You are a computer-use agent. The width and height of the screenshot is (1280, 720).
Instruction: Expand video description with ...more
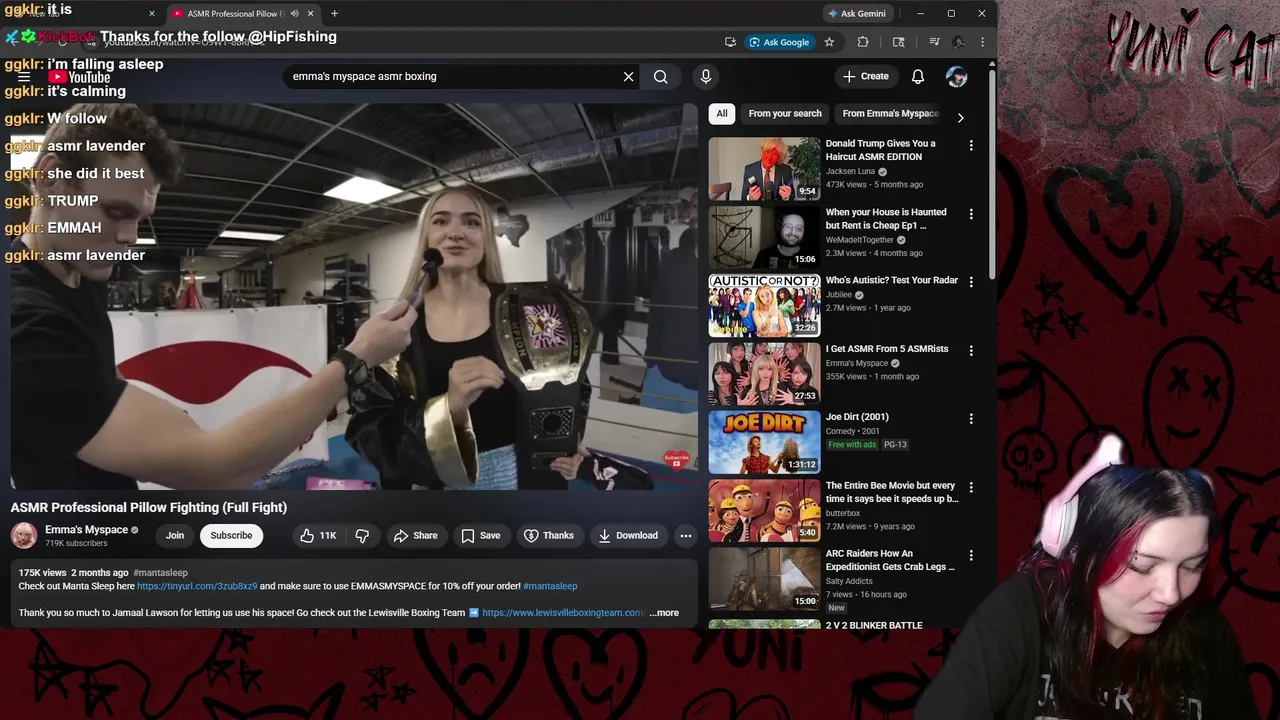tap(664, 613)
